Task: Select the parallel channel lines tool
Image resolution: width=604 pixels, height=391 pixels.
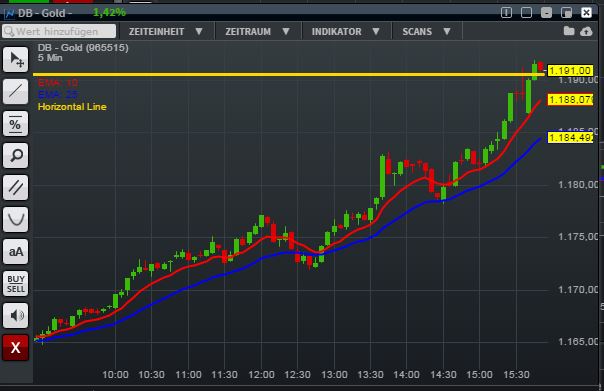Action: (x=15, y=188)
